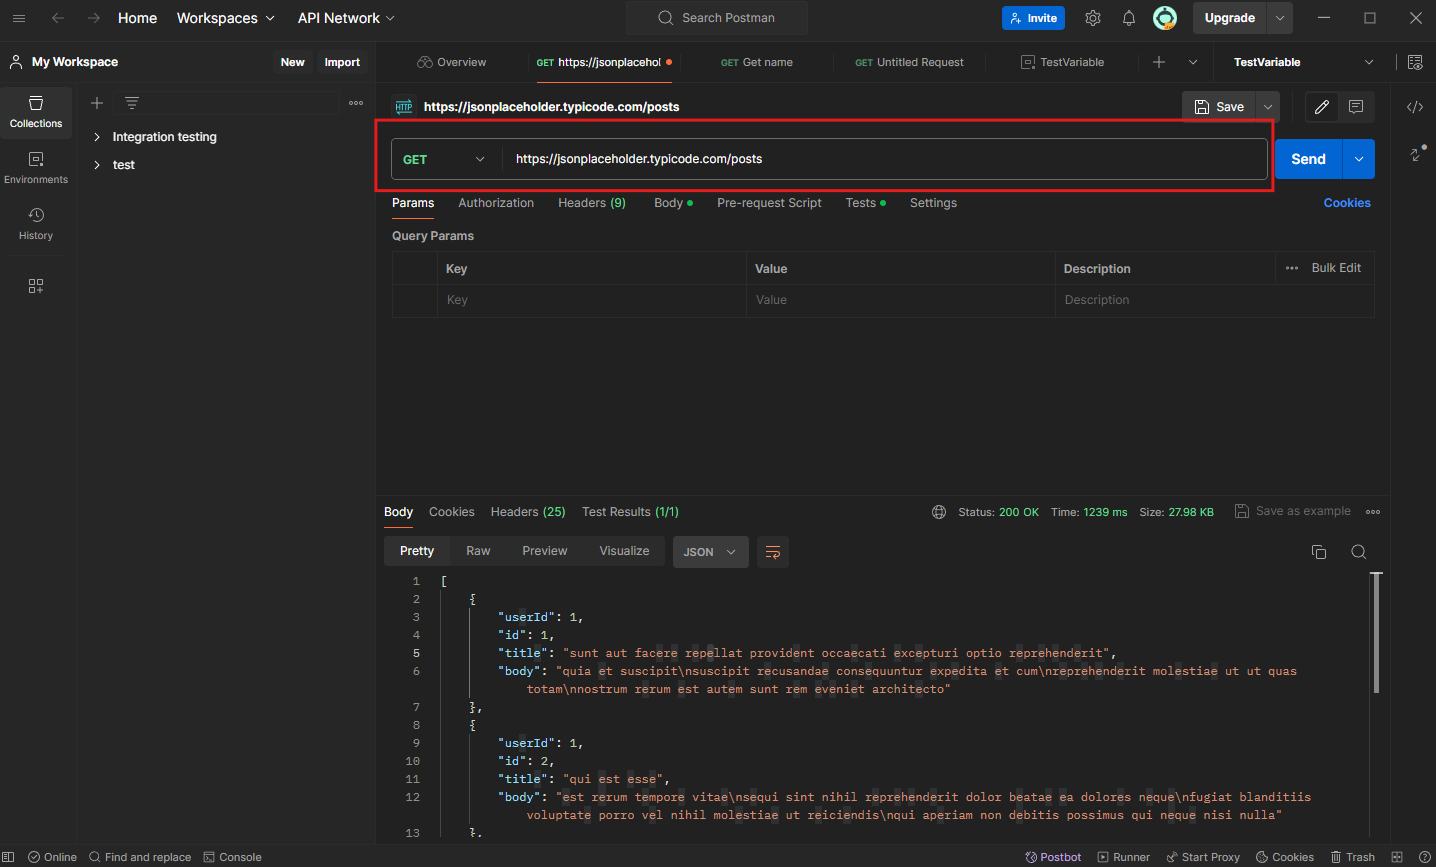
Task: Click the query param Key field
Action: pos(592,300)
